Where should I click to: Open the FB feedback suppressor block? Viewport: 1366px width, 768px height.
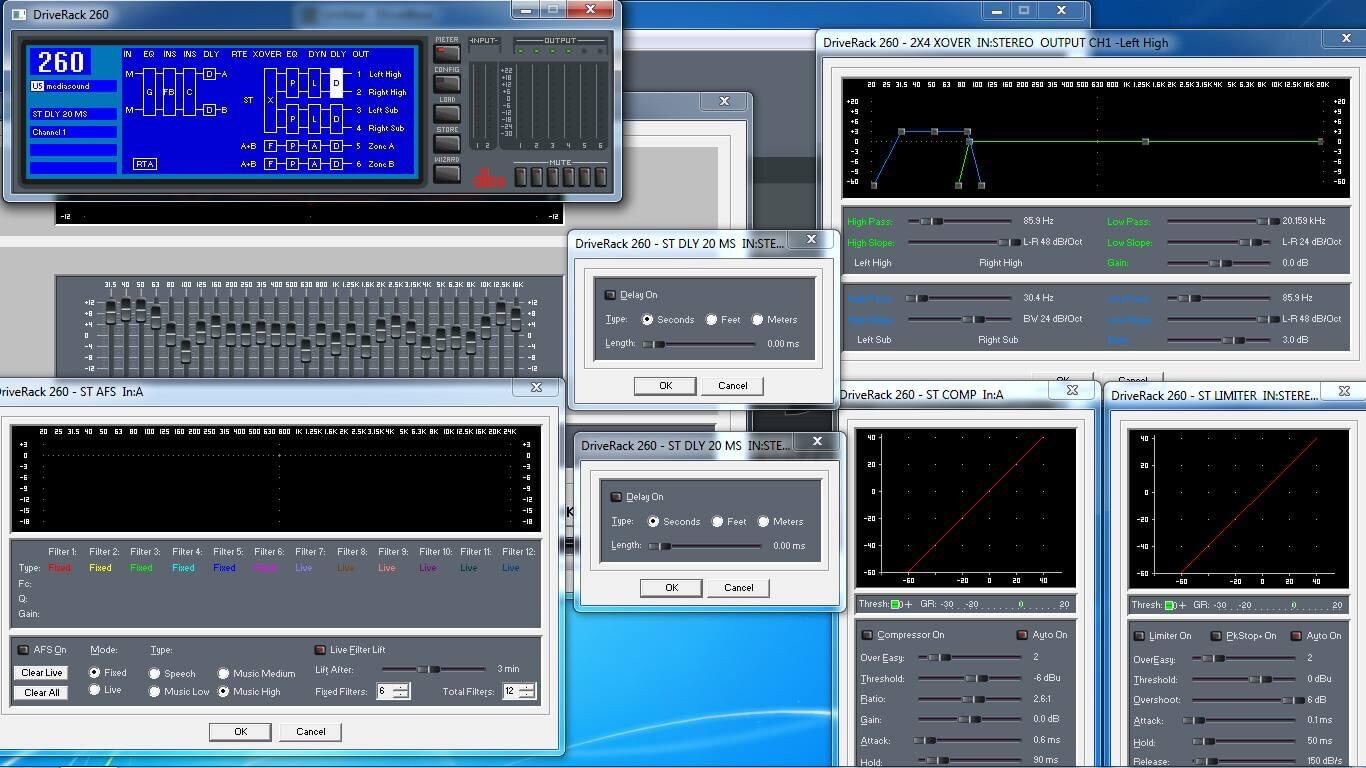(x=169, y=92)
